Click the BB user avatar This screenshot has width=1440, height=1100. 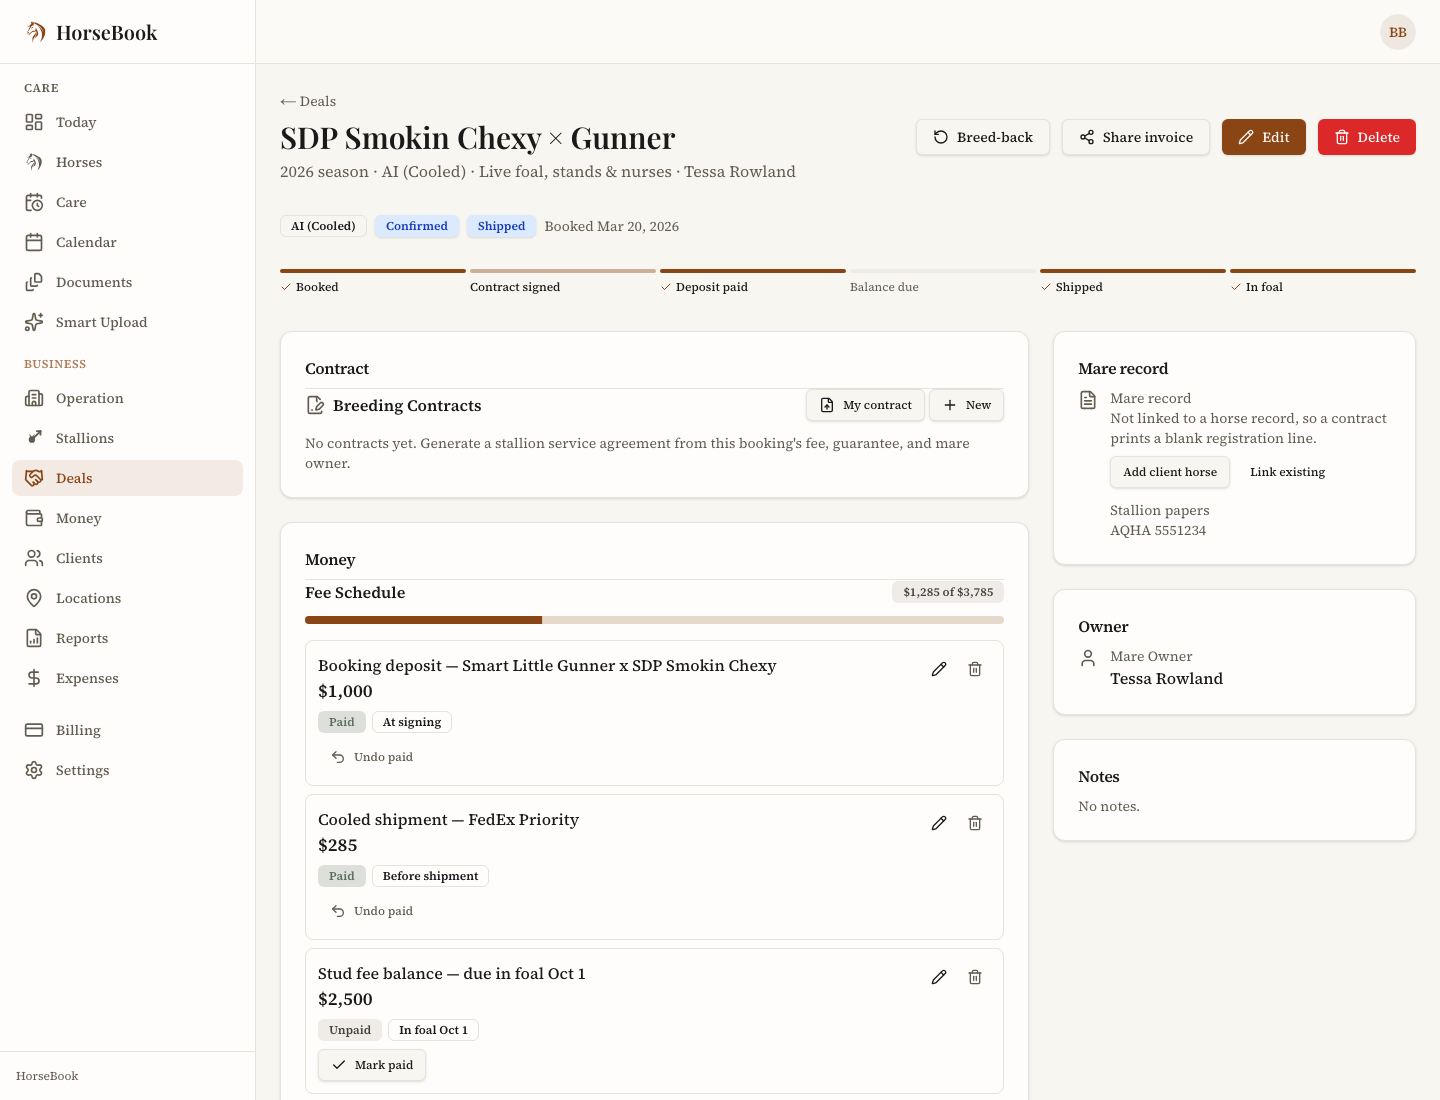click(1398, 32)
